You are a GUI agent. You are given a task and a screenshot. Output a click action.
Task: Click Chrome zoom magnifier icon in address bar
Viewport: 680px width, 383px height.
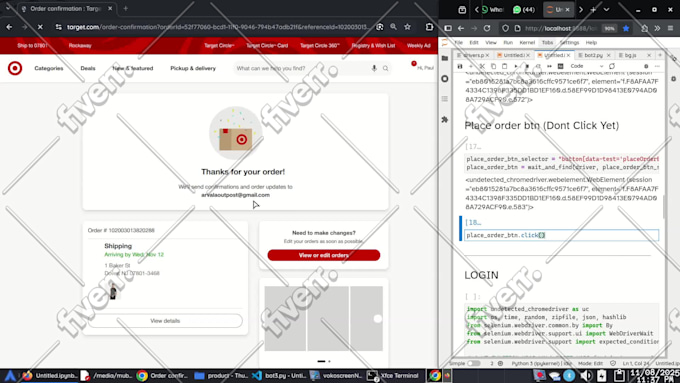tap(393, 27)
